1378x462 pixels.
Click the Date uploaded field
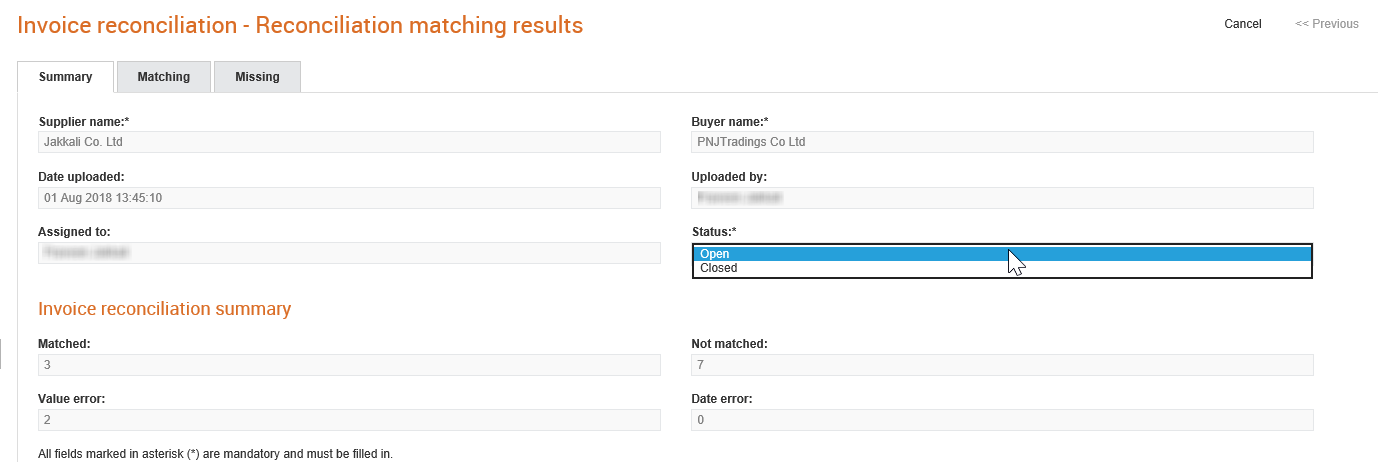click(x=349, y=198)
